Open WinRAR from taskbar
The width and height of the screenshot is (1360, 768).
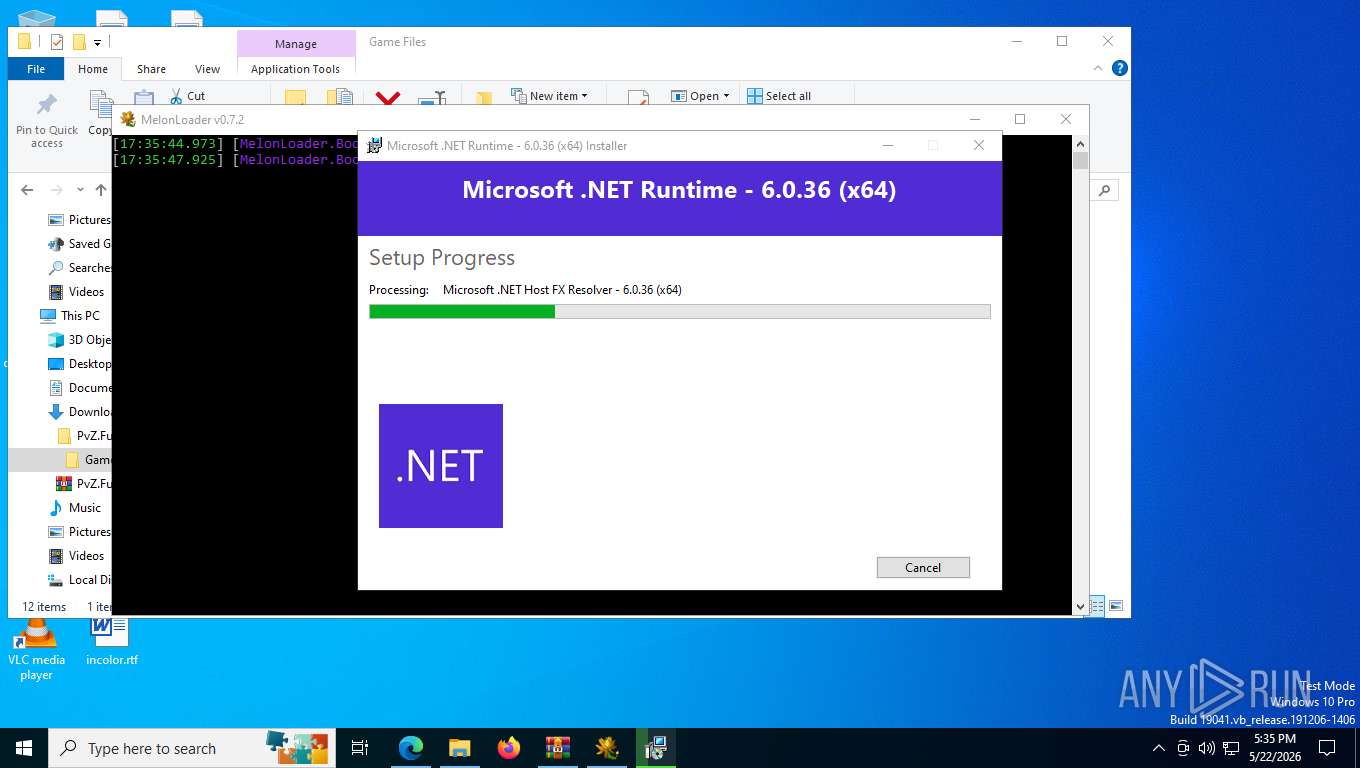[x=558, y=748]
